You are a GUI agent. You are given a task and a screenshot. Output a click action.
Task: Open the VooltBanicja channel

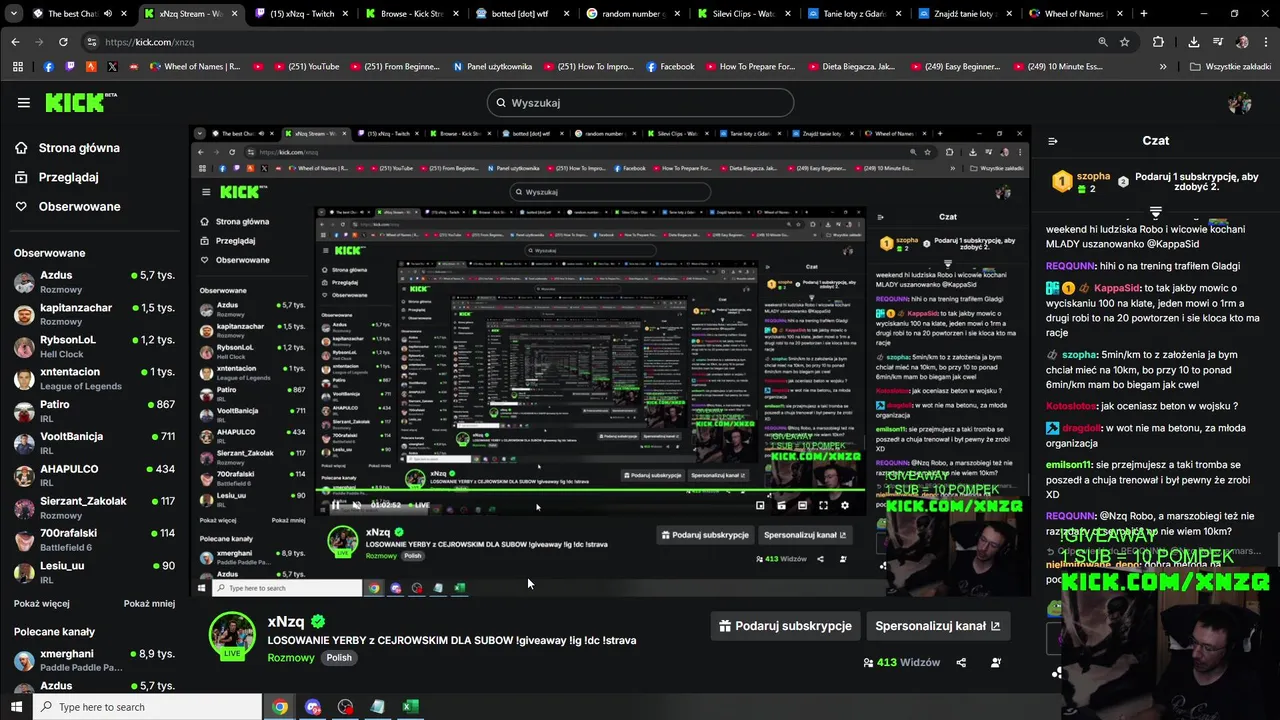click(94, 443)
